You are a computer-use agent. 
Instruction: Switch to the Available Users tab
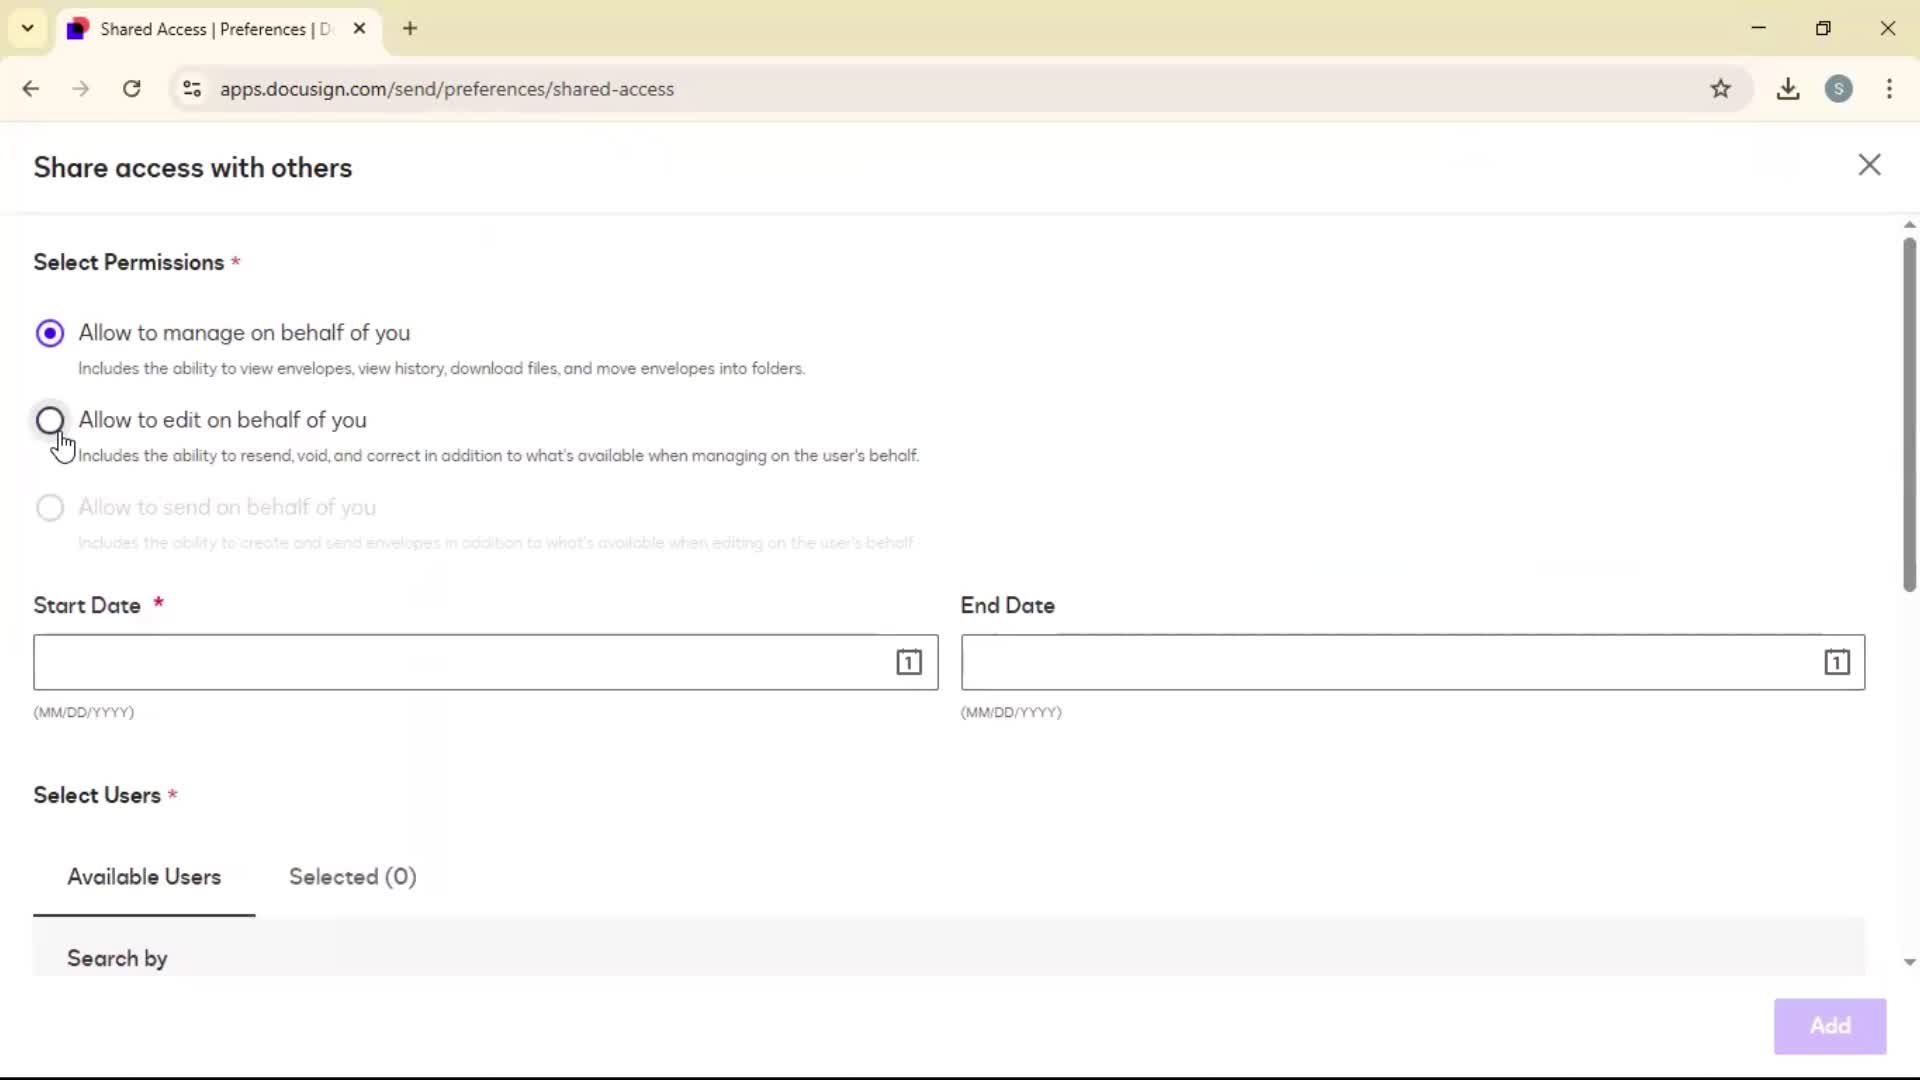(x=144, y=877)
